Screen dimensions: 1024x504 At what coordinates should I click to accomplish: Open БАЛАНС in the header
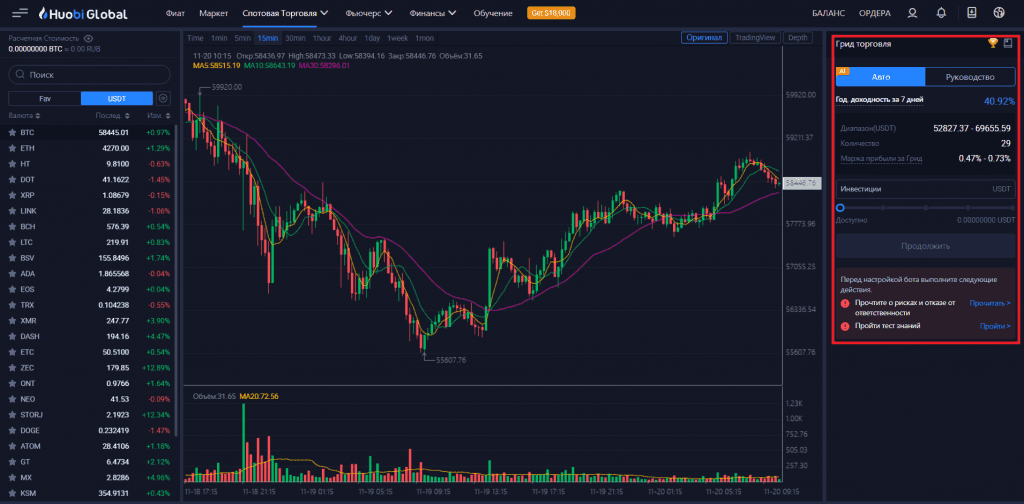pos(829,13)
